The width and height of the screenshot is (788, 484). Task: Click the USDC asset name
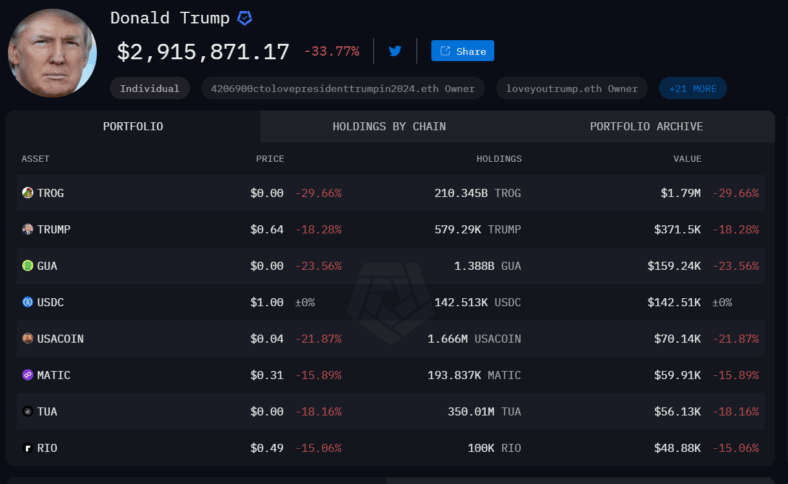[50, 302]
